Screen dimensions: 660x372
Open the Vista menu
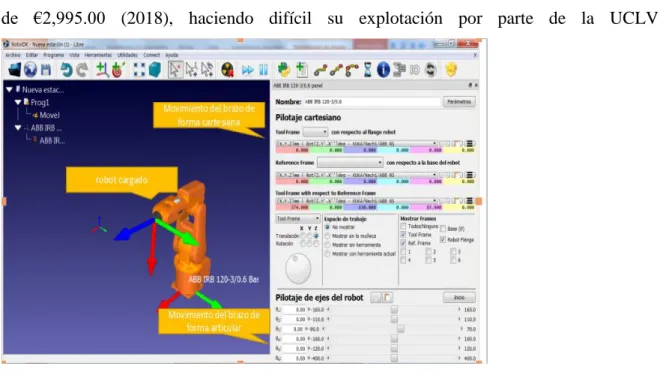click(x=75, y=55)
